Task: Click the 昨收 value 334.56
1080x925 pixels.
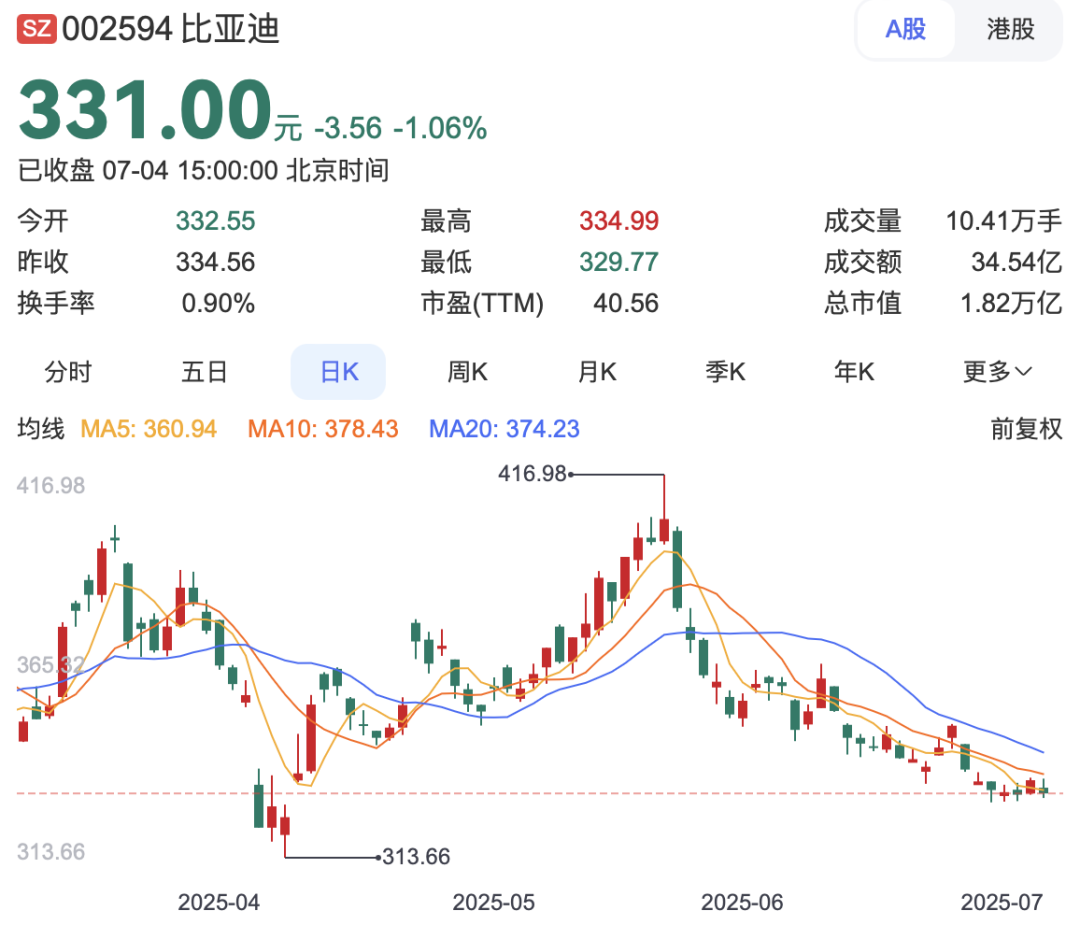Action: pyautogui.click(x=216, y=262)
